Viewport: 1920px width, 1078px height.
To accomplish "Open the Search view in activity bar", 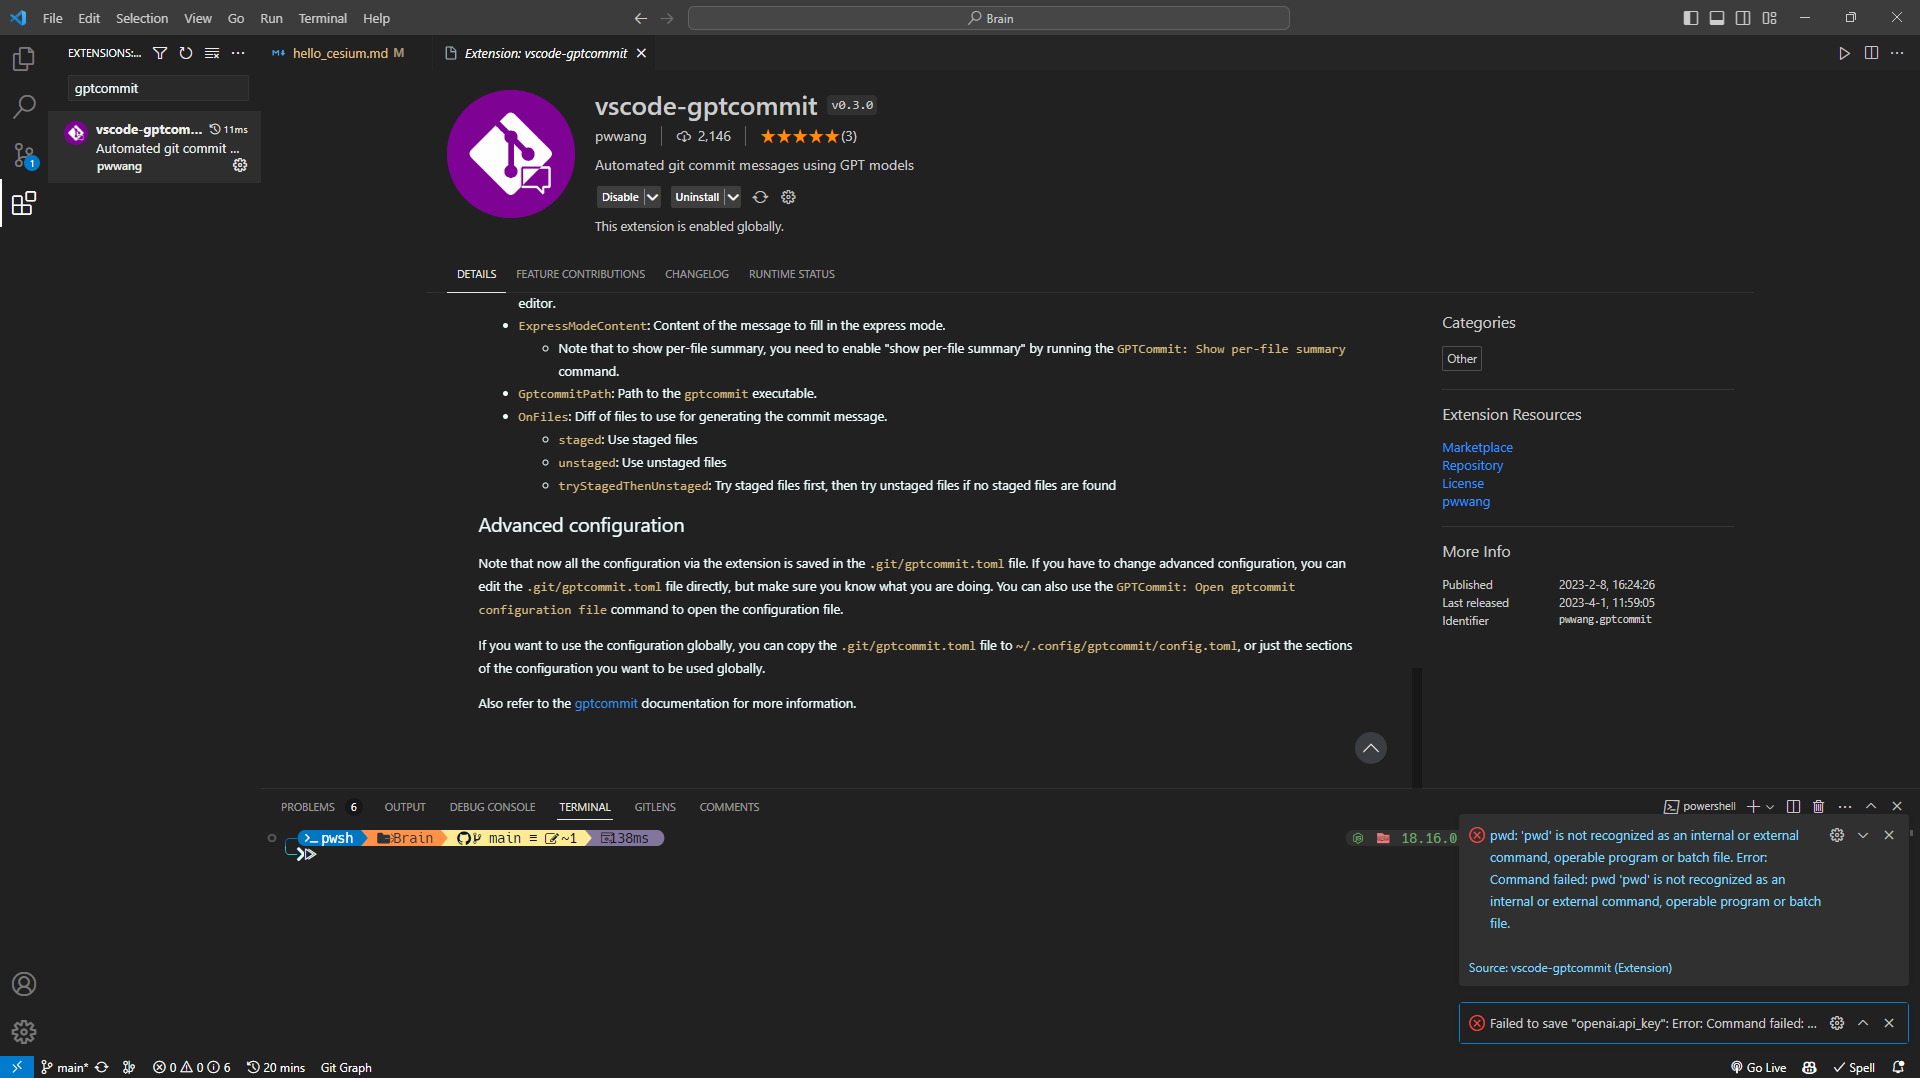I will tap(24, 106).
